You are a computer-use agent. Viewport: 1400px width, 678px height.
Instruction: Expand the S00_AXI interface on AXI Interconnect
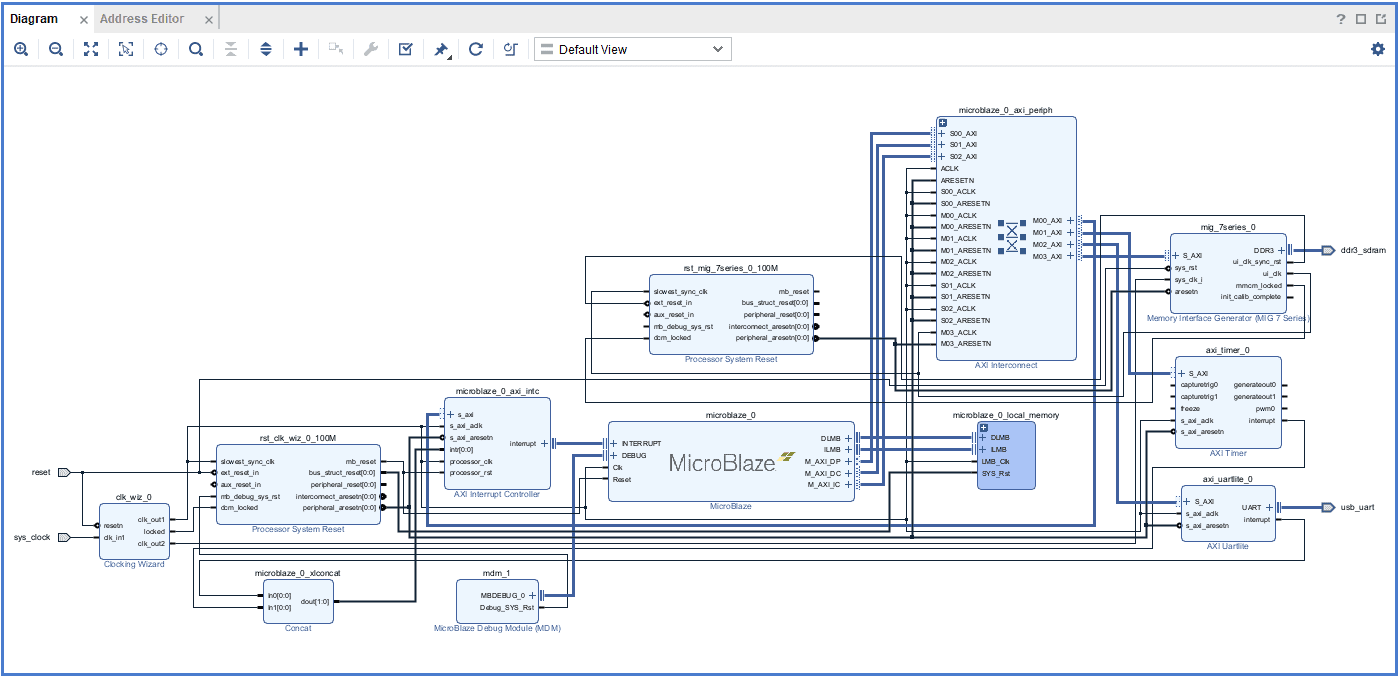942,133
